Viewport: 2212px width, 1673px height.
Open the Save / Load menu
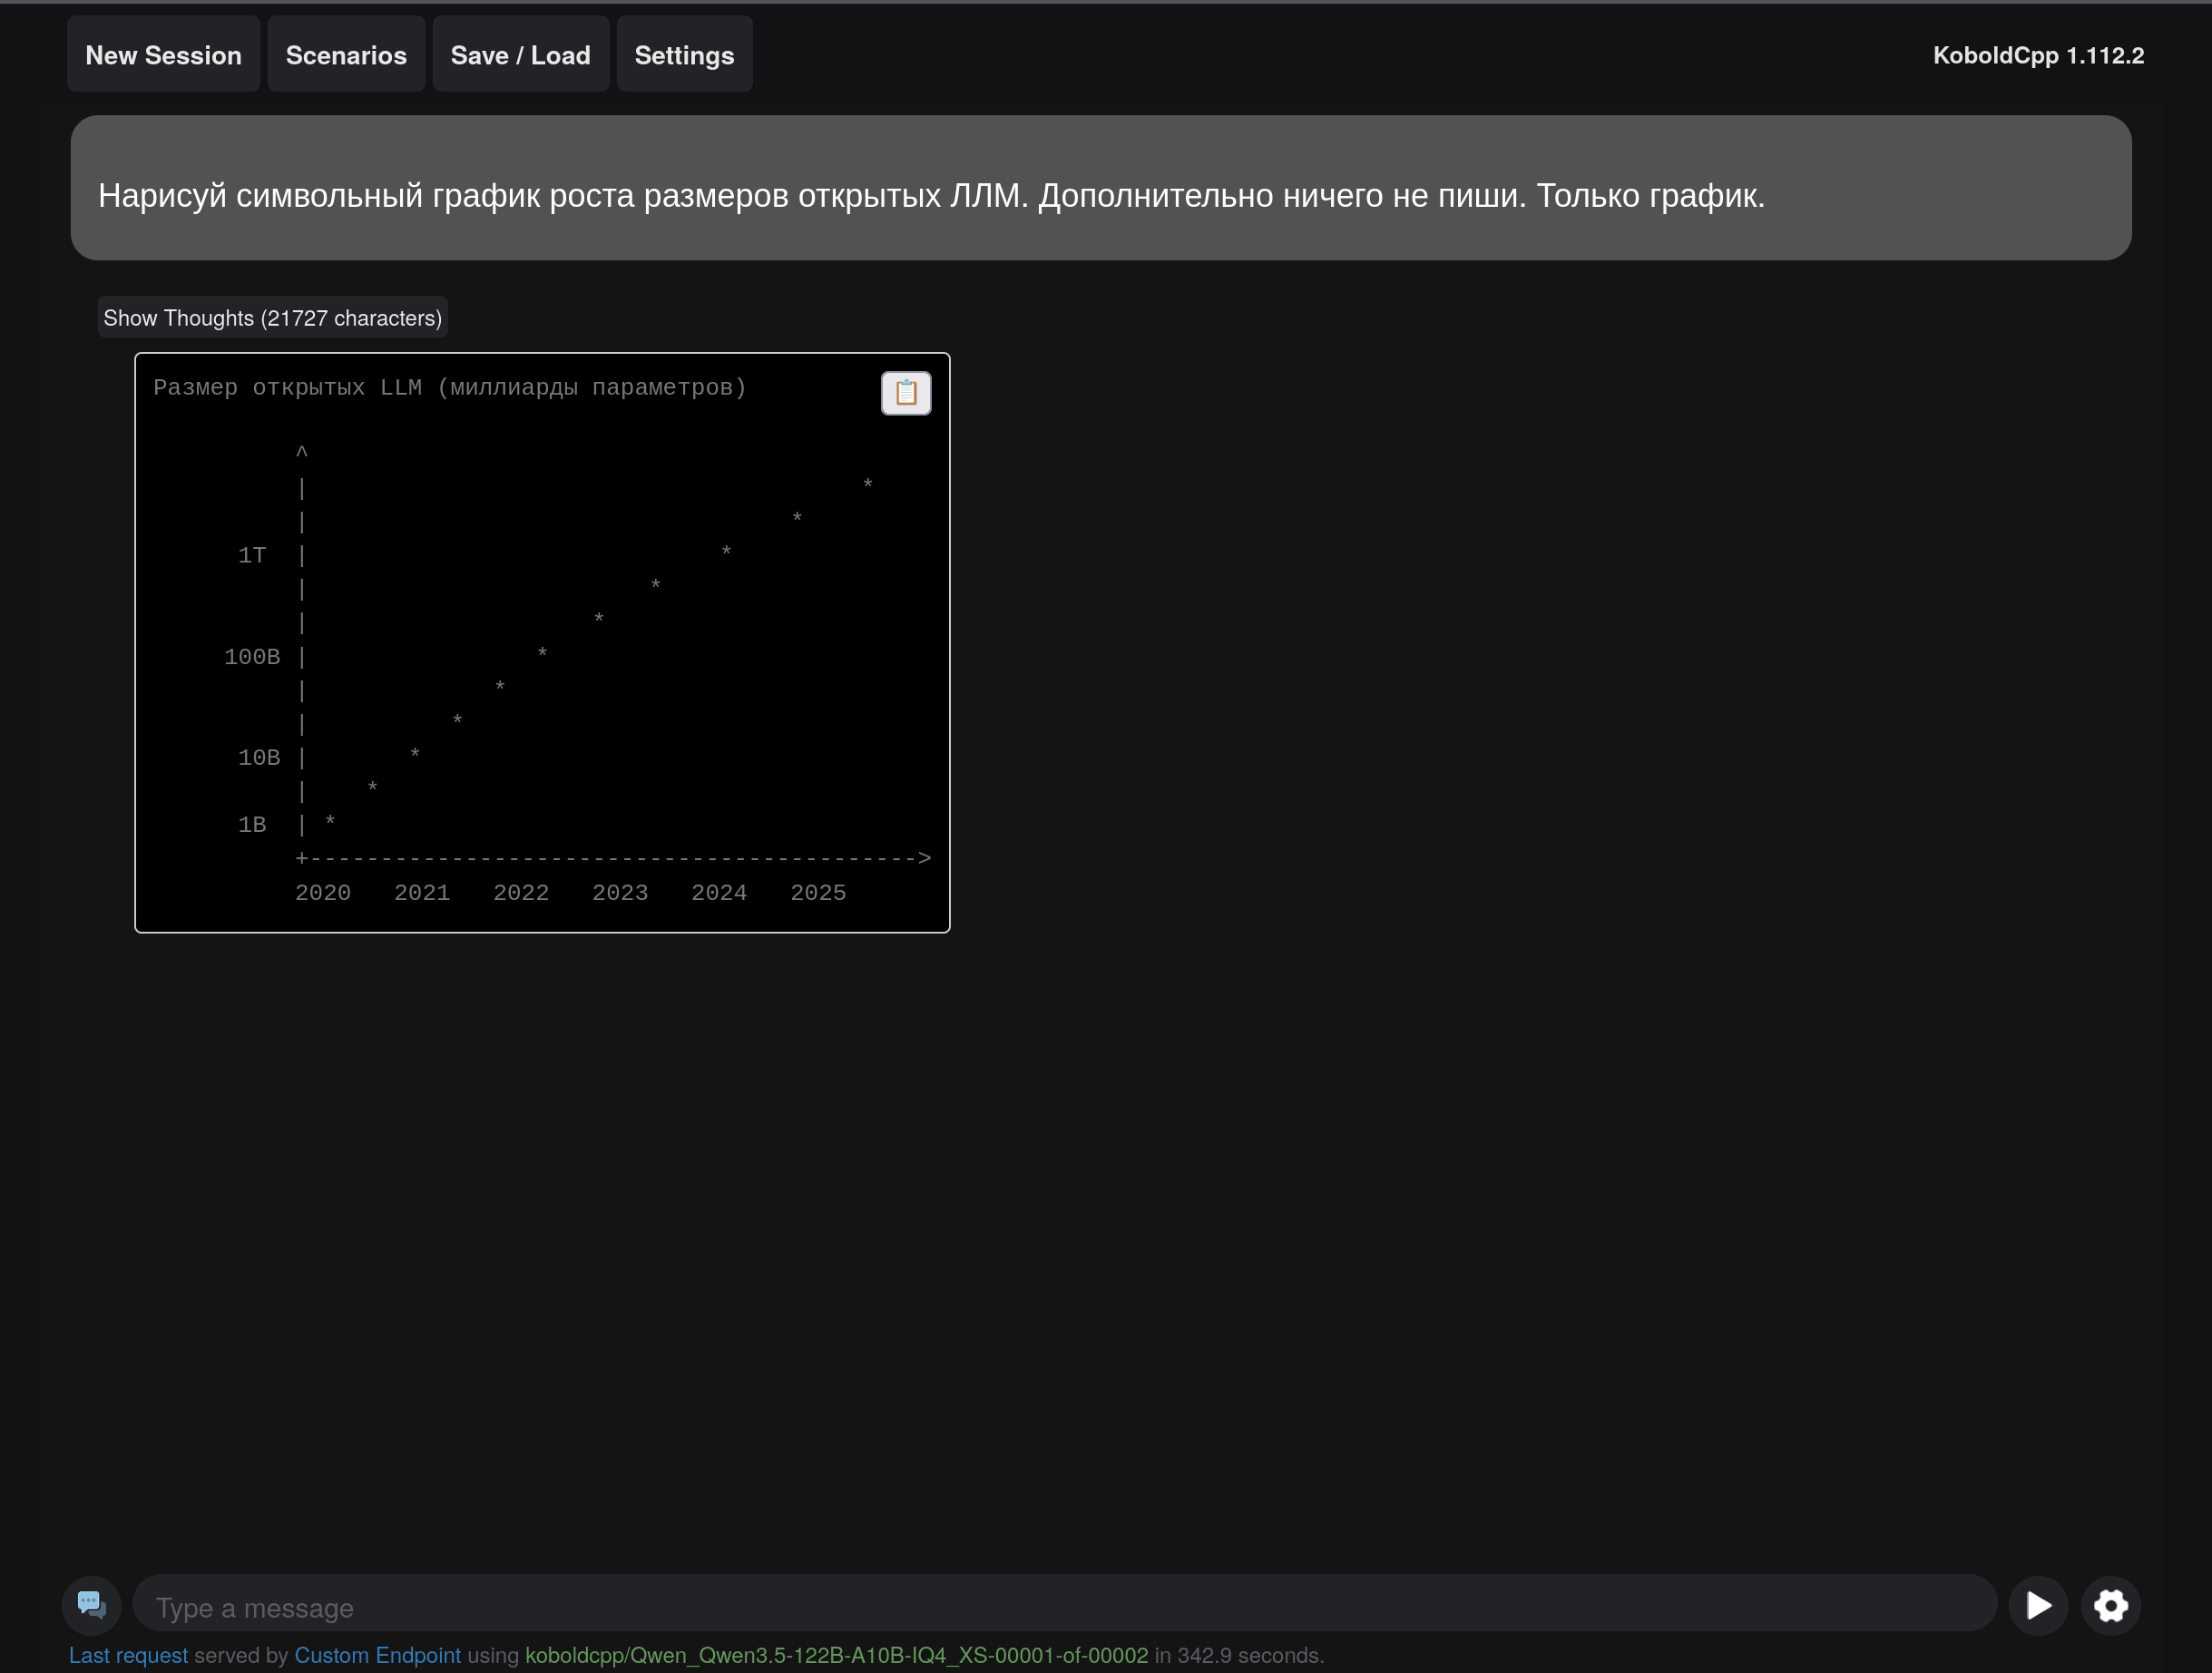coord(520,55)
